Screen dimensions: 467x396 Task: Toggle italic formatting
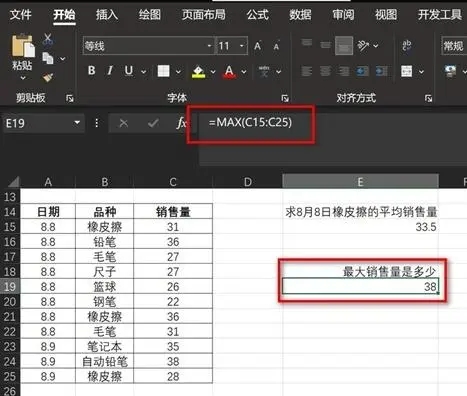110,71
